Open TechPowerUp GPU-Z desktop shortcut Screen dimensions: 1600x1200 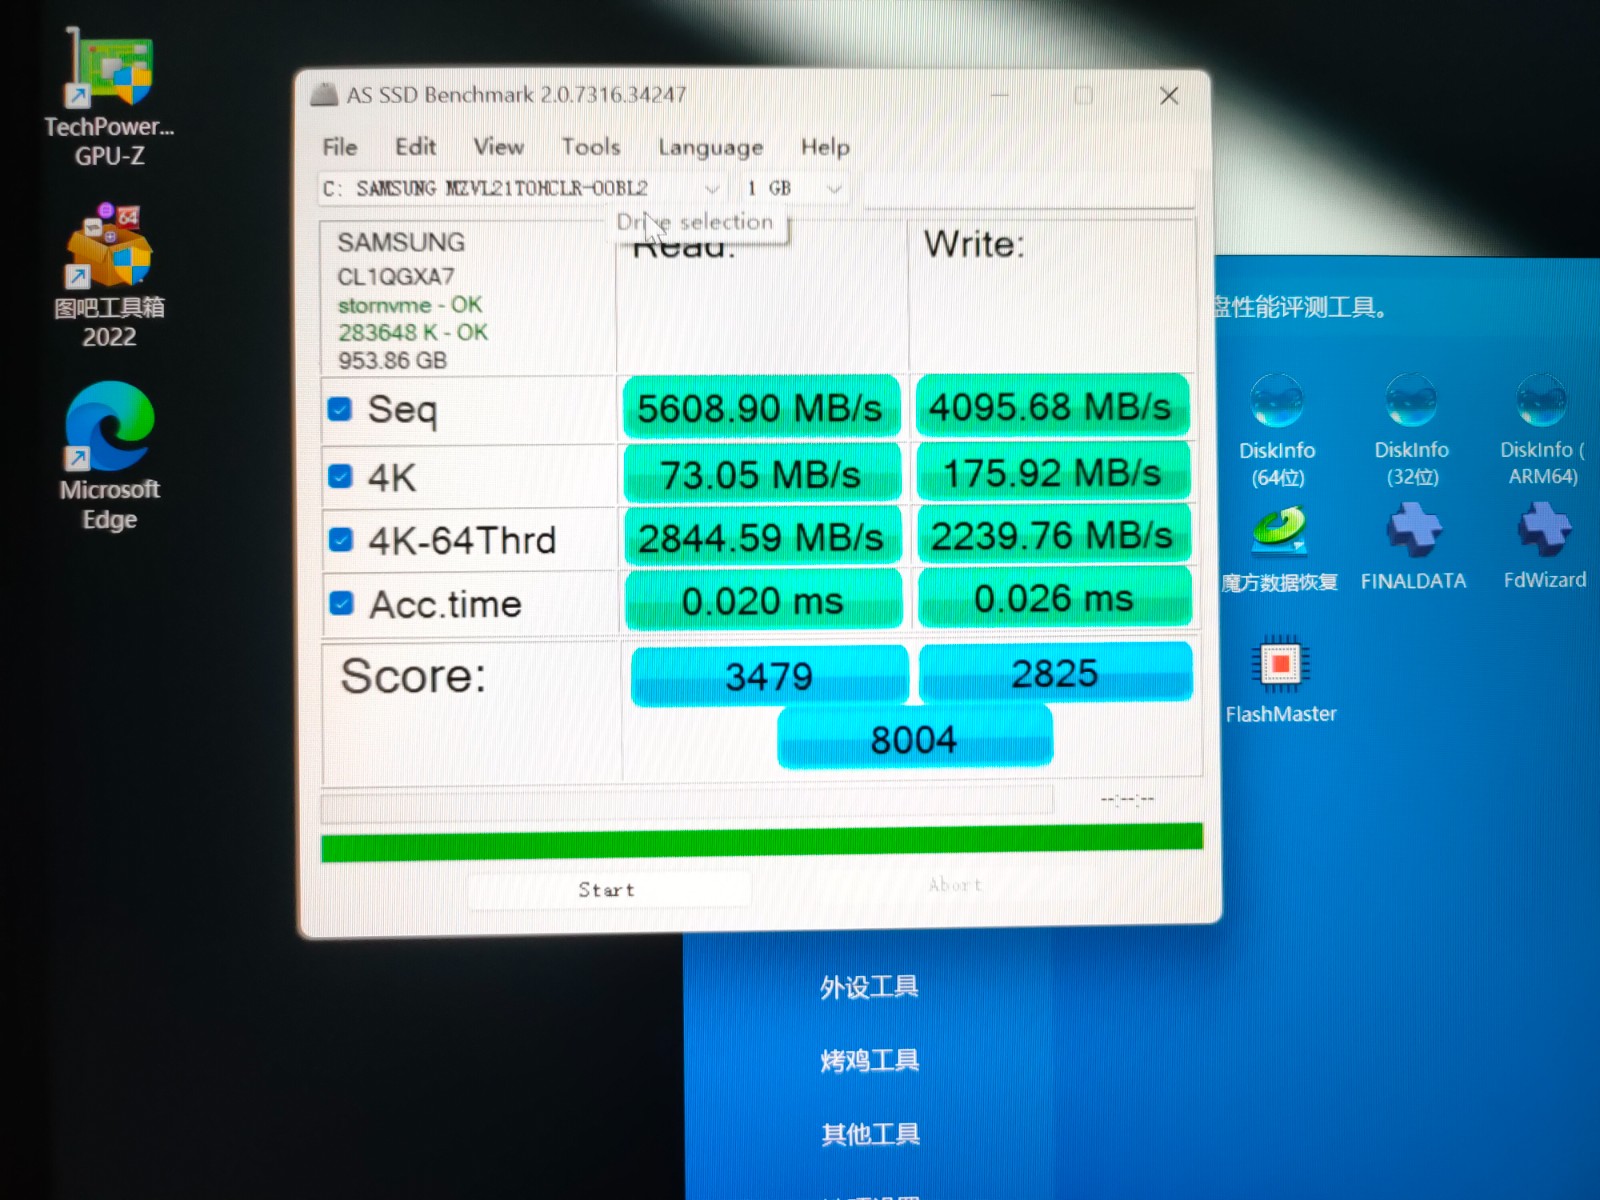109,98
